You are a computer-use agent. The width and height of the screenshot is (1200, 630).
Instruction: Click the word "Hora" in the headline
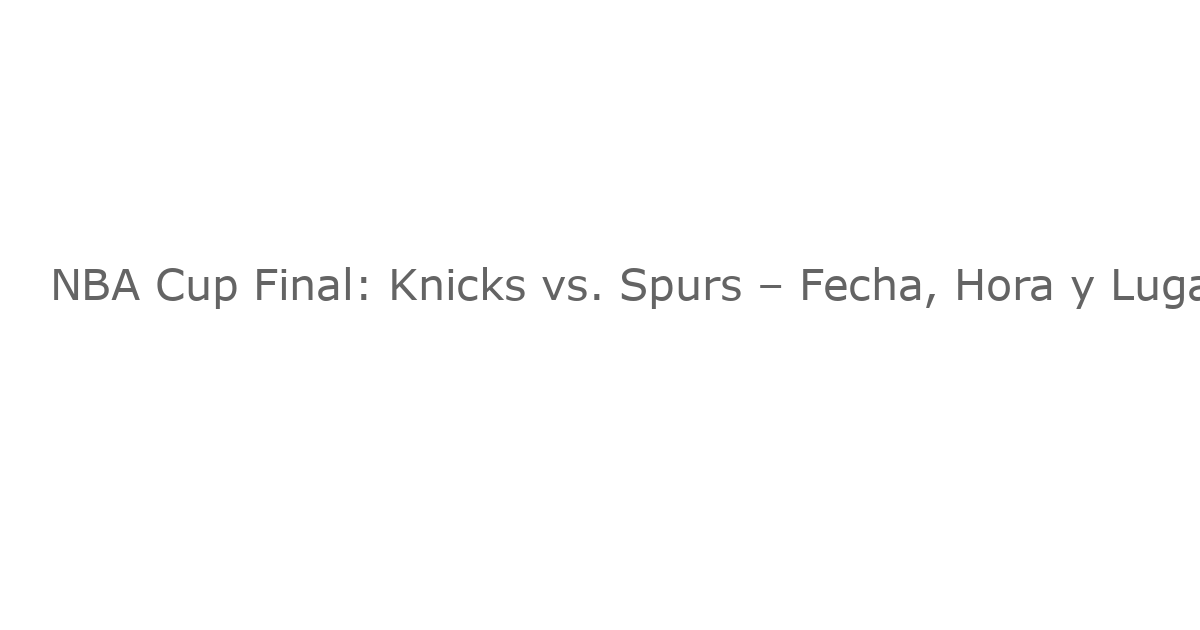[x=1003, y=287]
